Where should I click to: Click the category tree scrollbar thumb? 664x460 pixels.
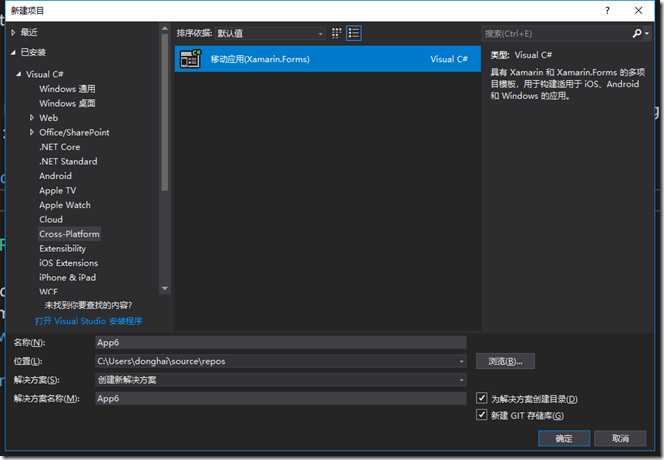point(165,112)
